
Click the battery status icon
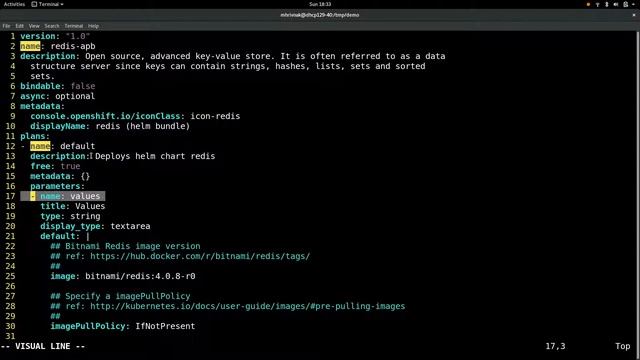click(x=625, y=4)
